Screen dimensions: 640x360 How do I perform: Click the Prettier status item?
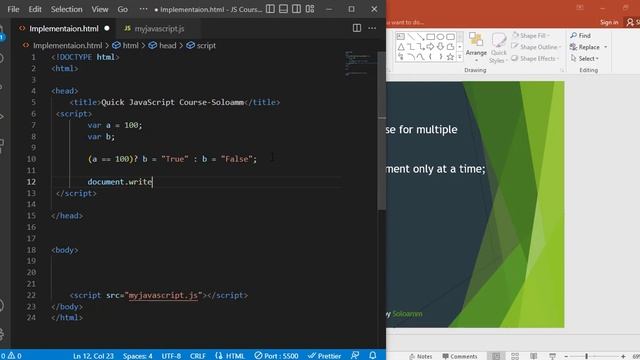click(x=324, y=356)
